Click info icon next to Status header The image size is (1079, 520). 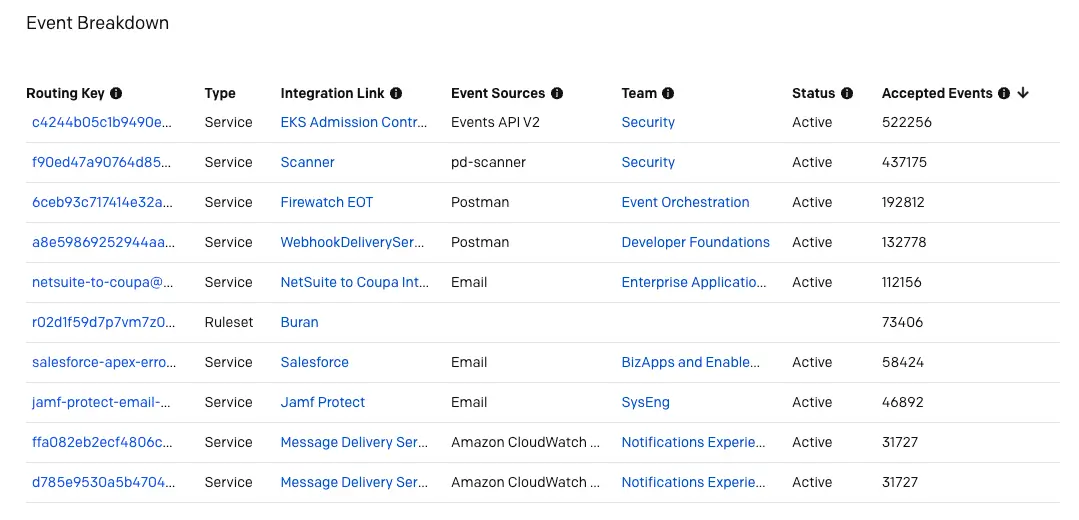click(x=847, y=93)
